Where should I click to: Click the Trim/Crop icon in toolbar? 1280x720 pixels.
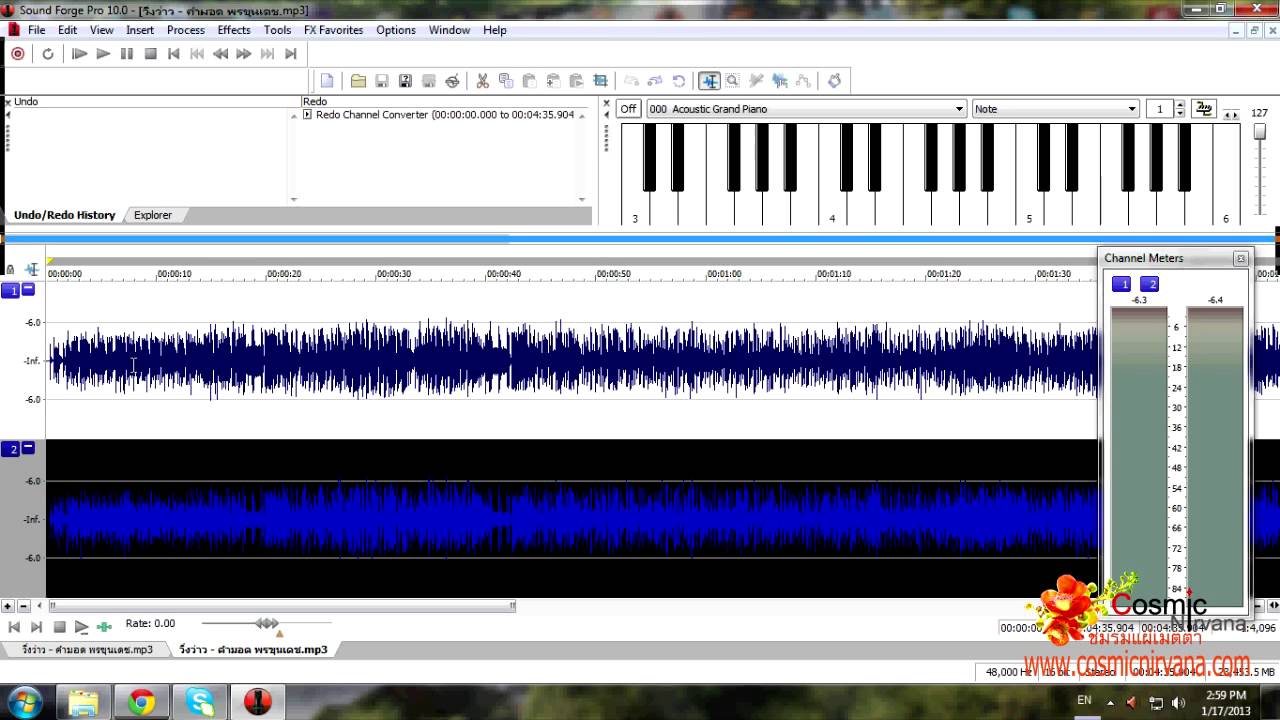(x=600, y=81)
